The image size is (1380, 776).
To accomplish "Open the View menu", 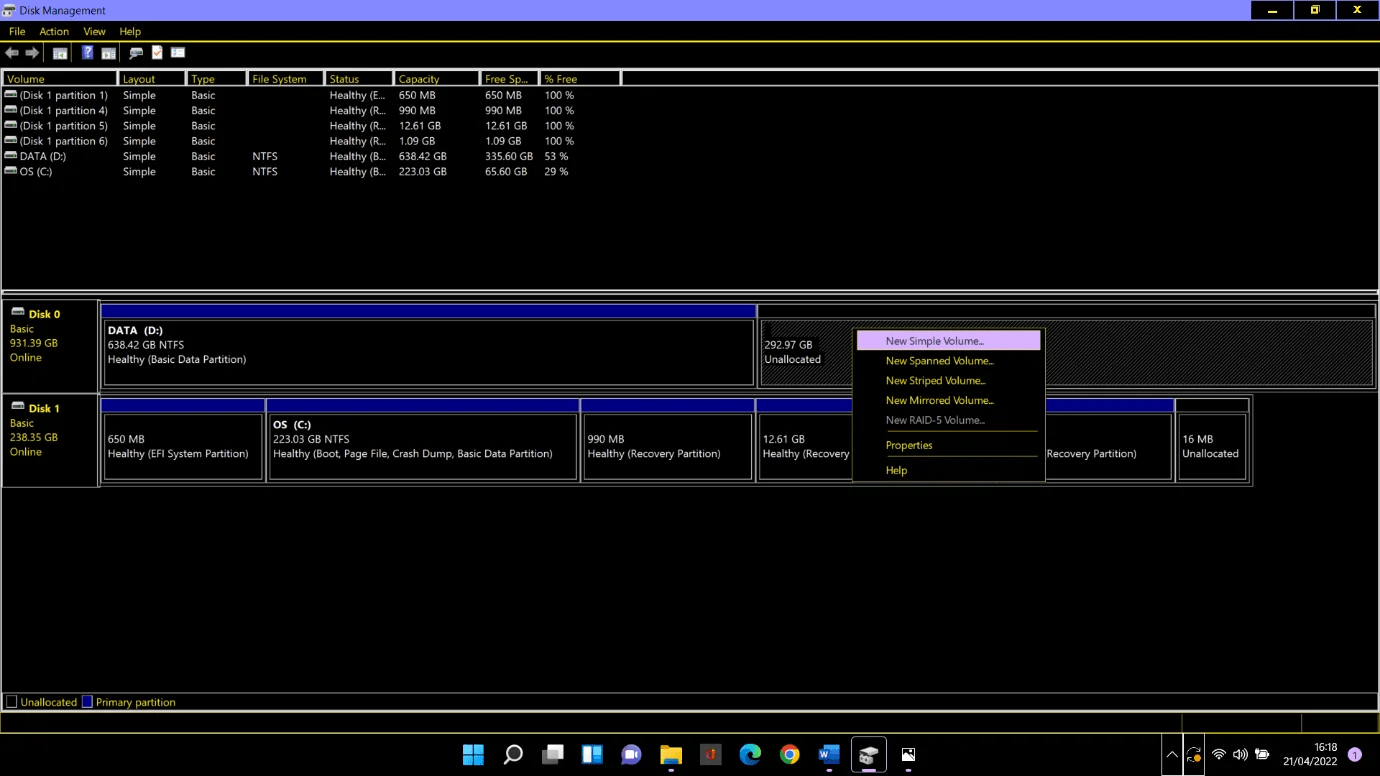I will [94, 31].
